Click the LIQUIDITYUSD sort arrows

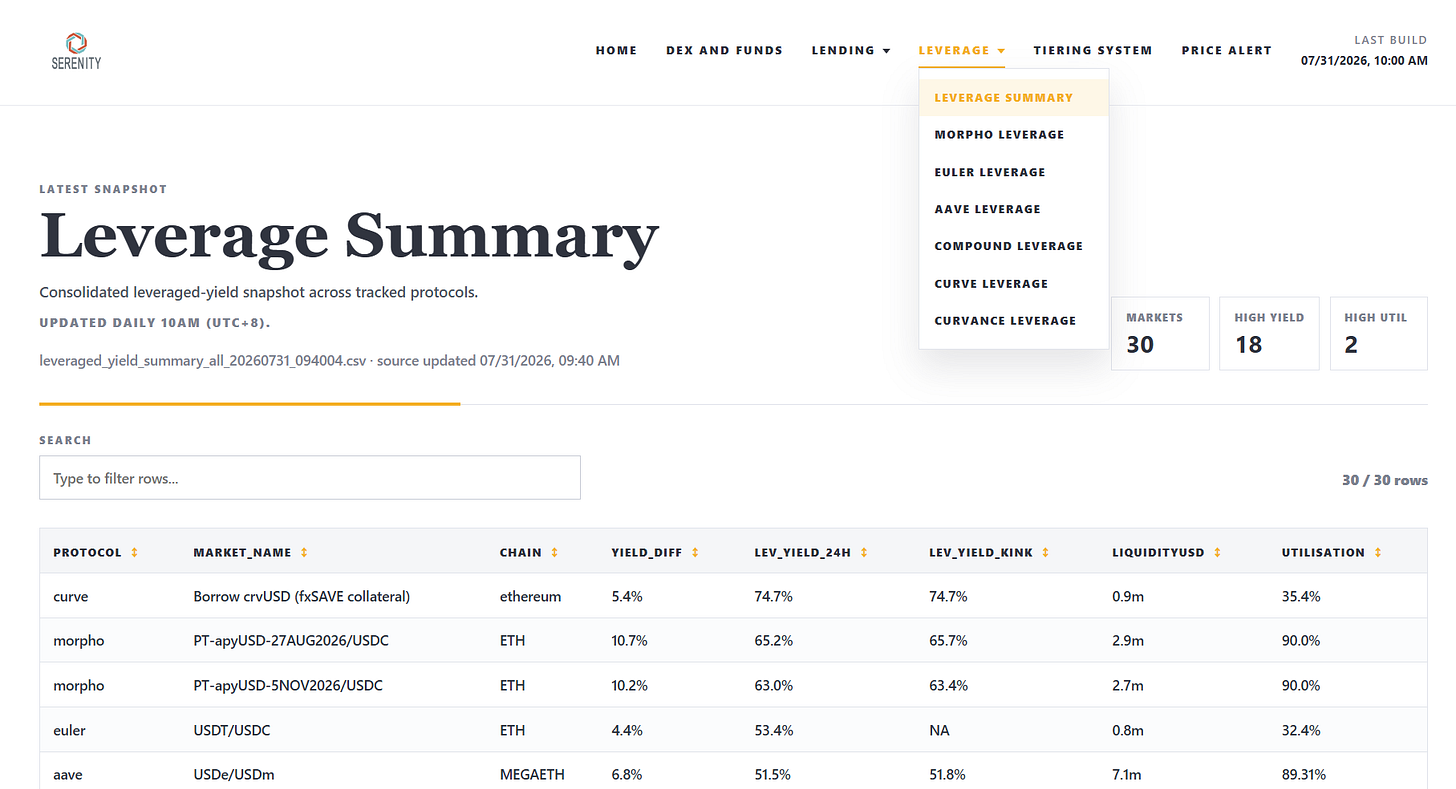coord(1219,553)
